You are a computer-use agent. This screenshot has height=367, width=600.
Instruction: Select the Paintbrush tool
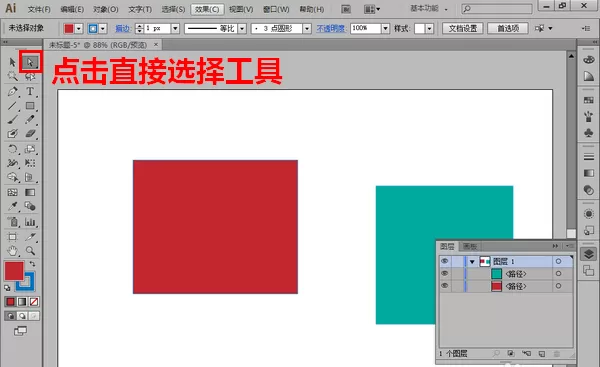click(12, 119)
